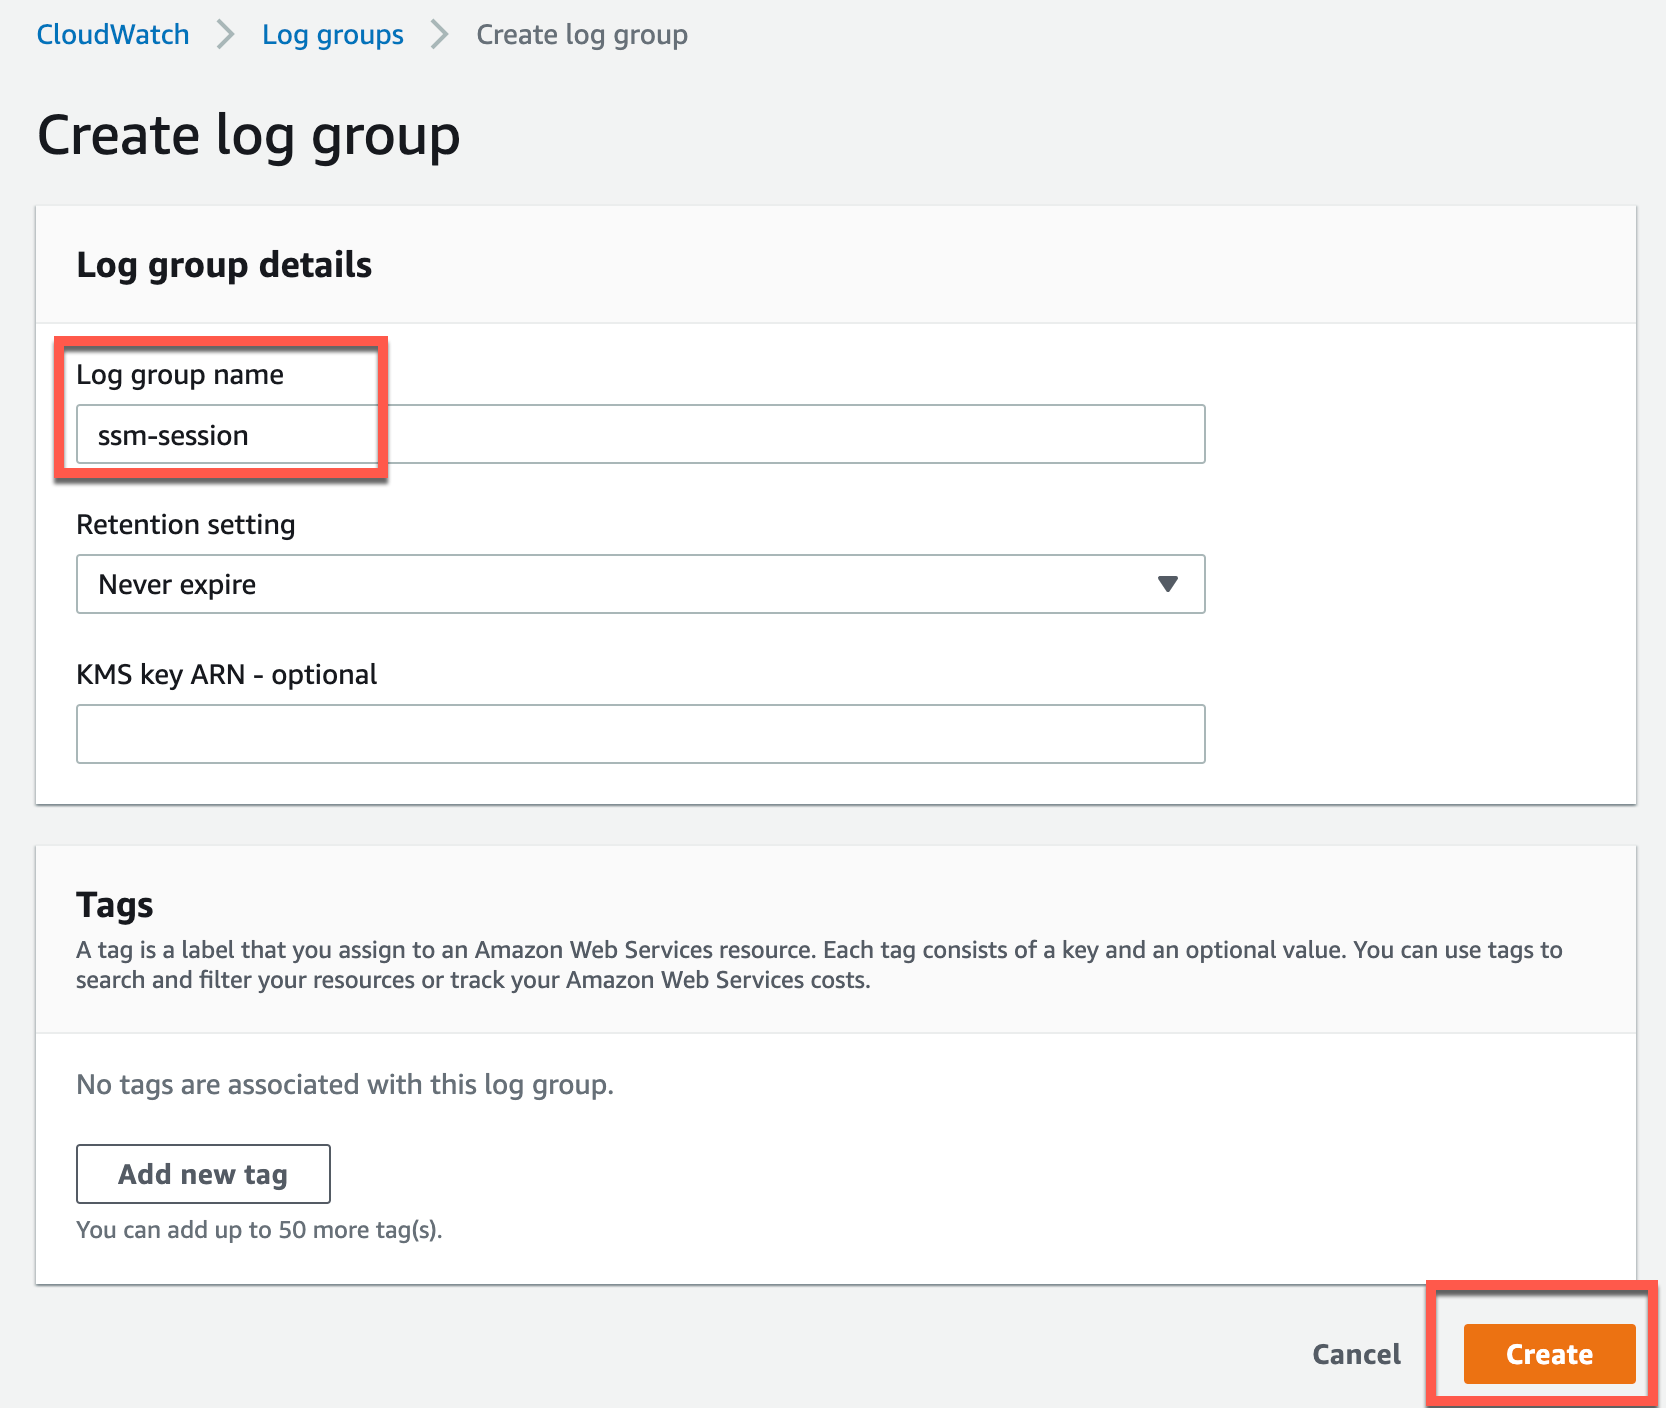Click the empty KMS key ARN box

(640, 733)
